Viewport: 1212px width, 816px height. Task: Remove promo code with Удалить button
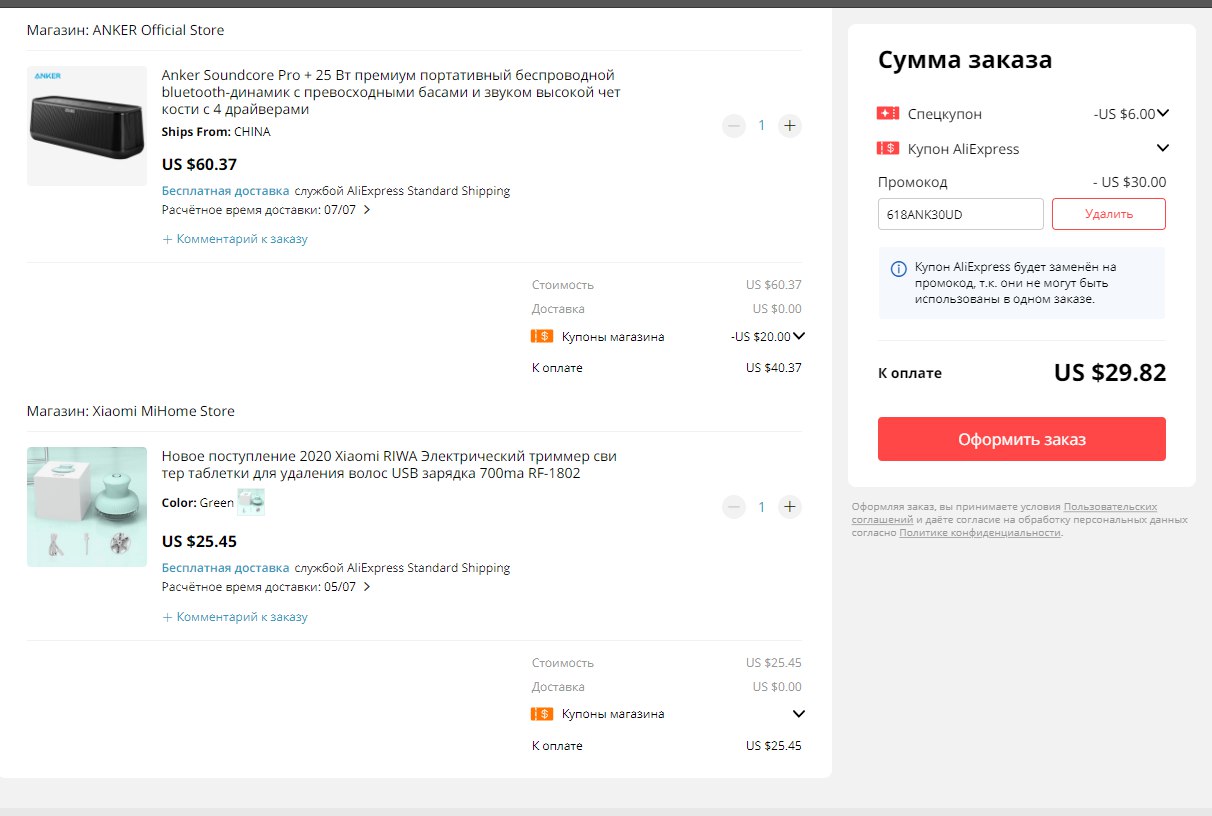[1109, 214]
